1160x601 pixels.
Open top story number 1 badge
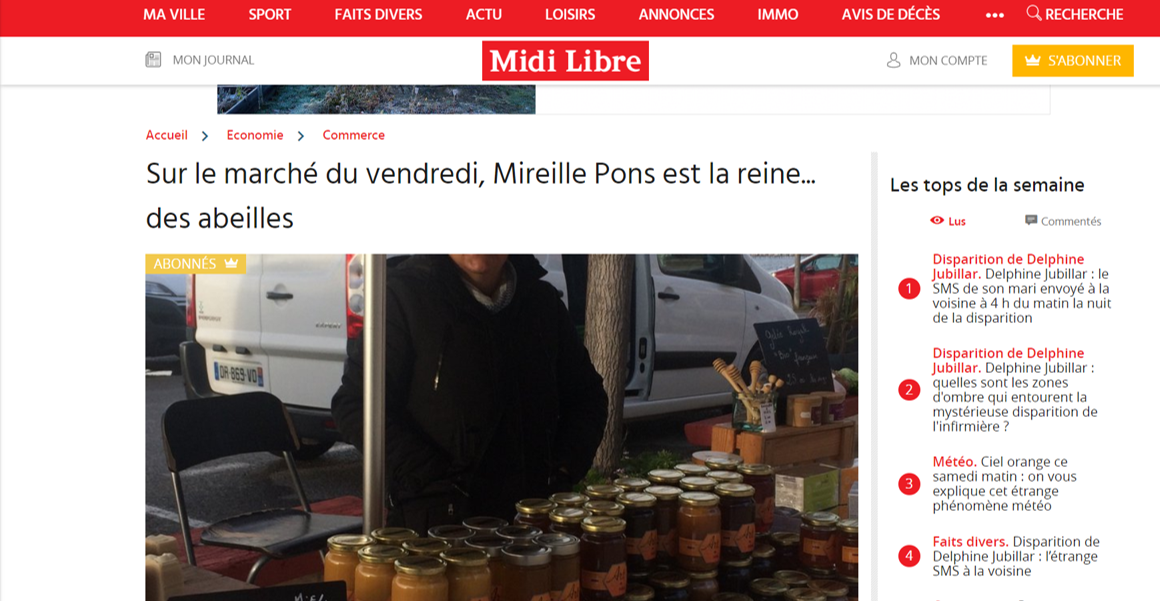tap(908, 289)
